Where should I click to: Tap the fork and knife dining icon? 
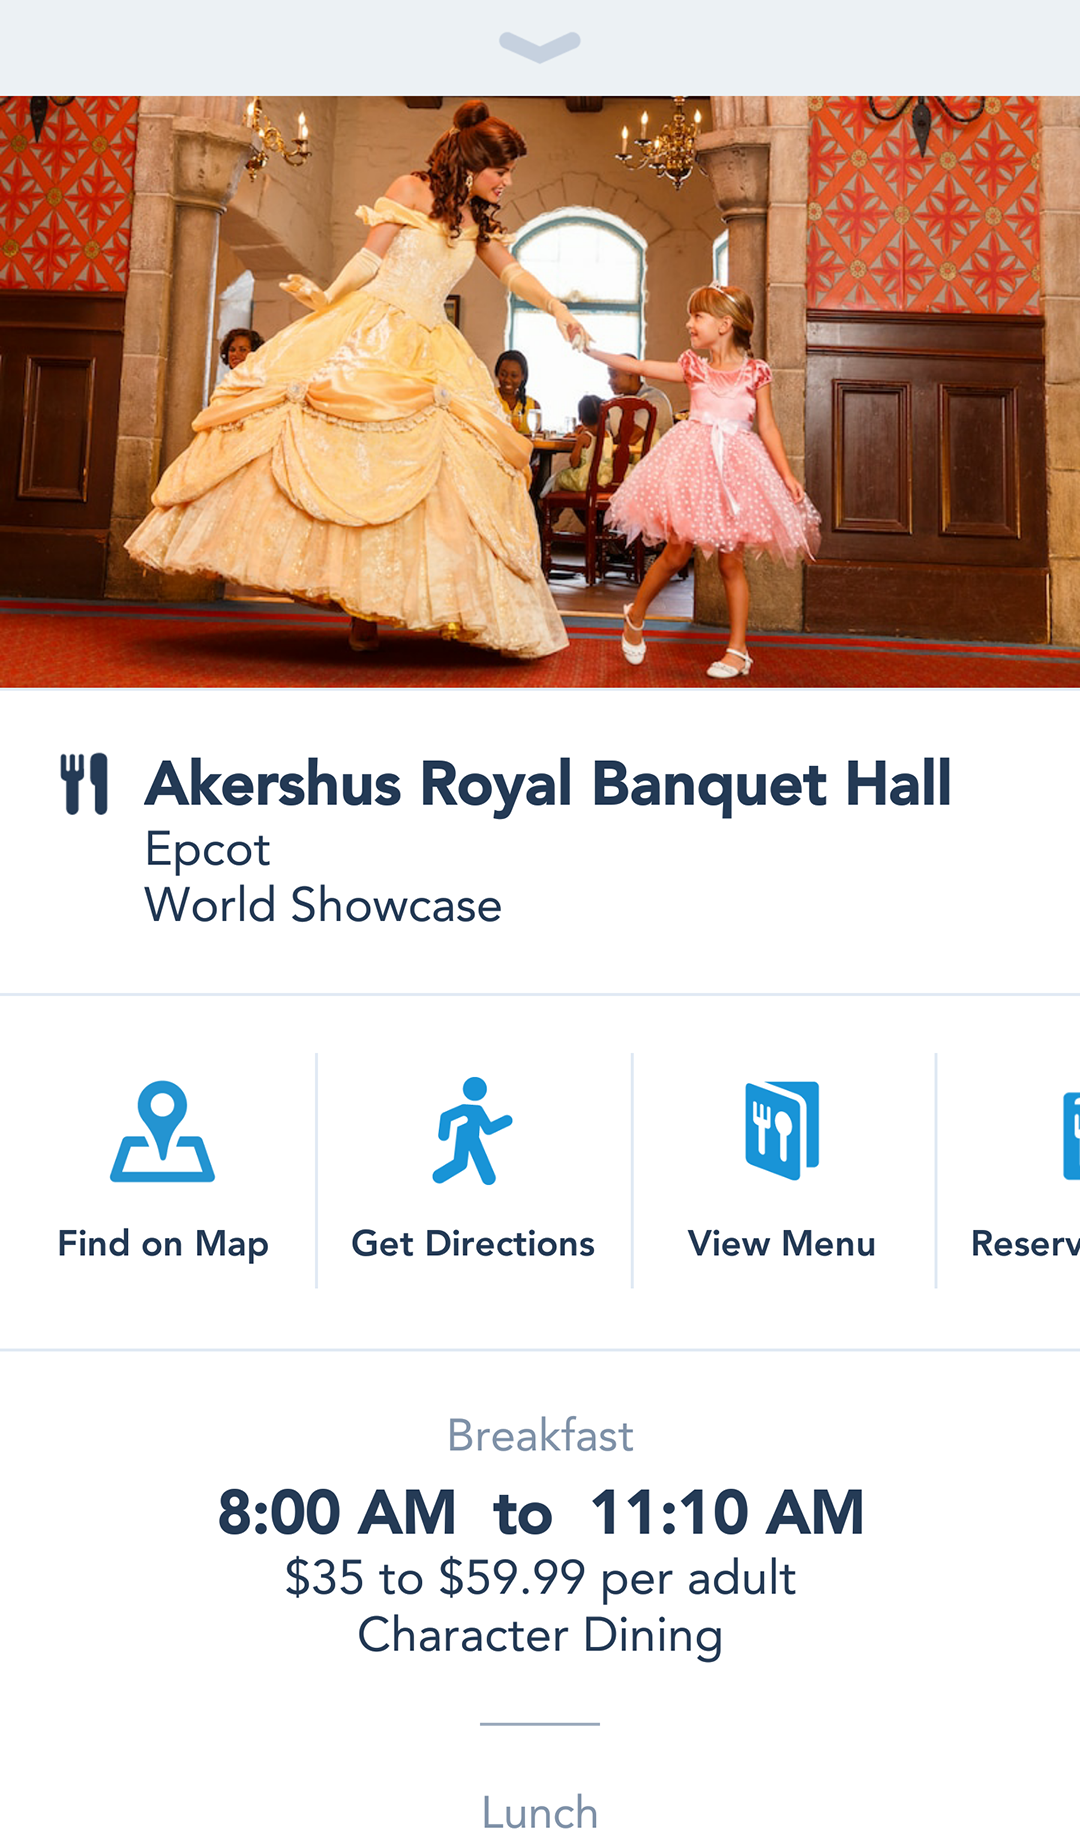coord(85,784)
